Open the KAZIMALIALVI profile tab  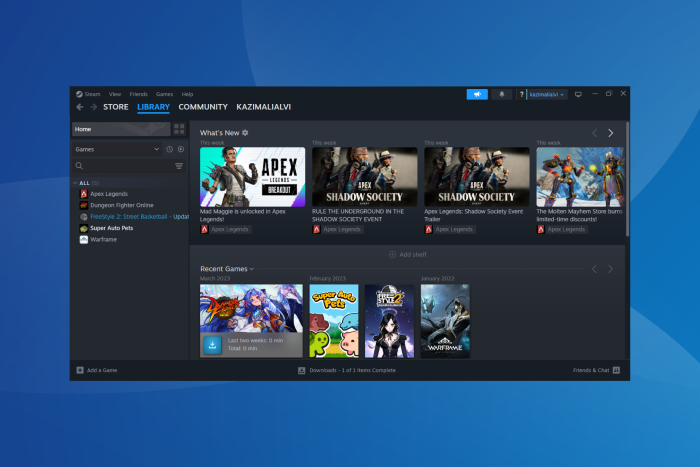pos(263,107)
